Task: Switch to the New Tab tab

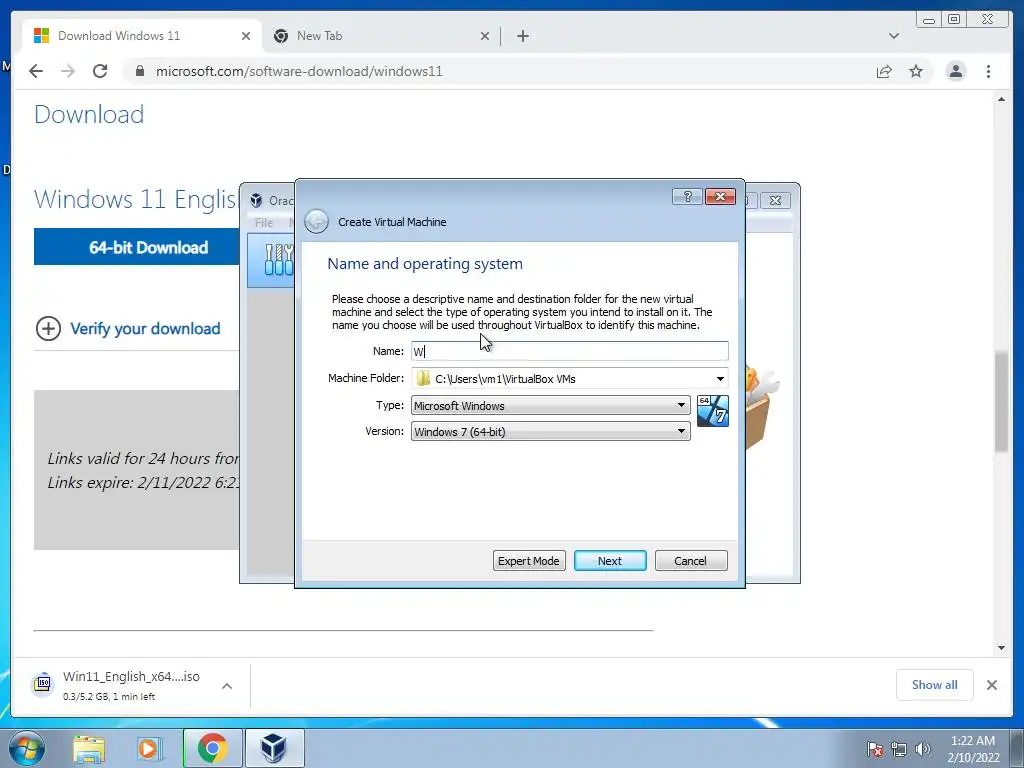Action: (382, 36)
